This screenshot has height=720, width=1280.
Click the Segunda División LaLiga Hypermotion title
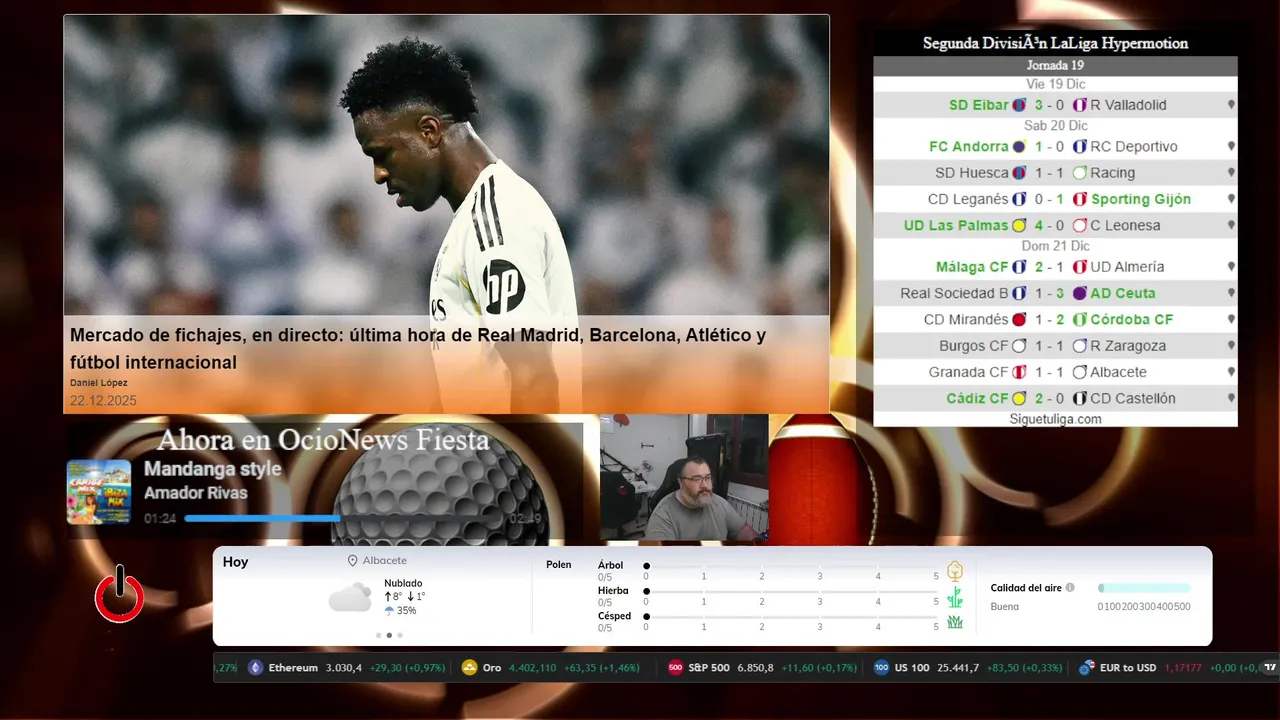tap(1055, 44)
